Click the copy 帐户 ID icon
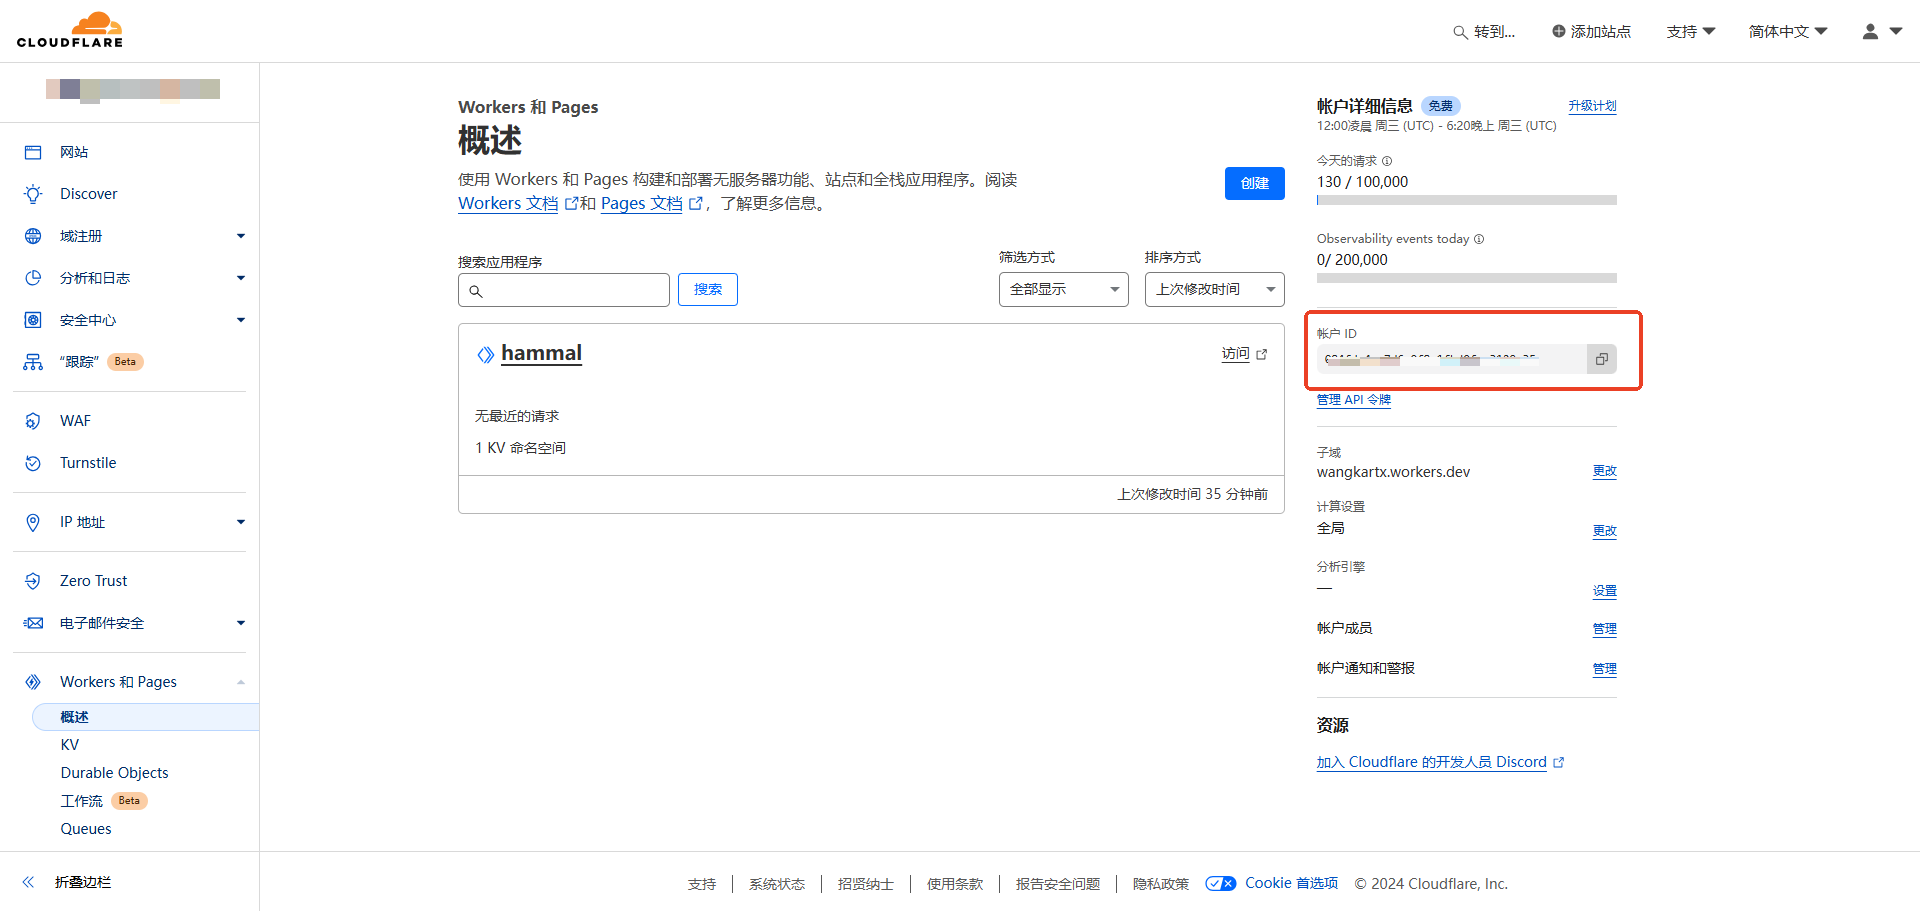 pyautogui.click(x=1602, y=359)
